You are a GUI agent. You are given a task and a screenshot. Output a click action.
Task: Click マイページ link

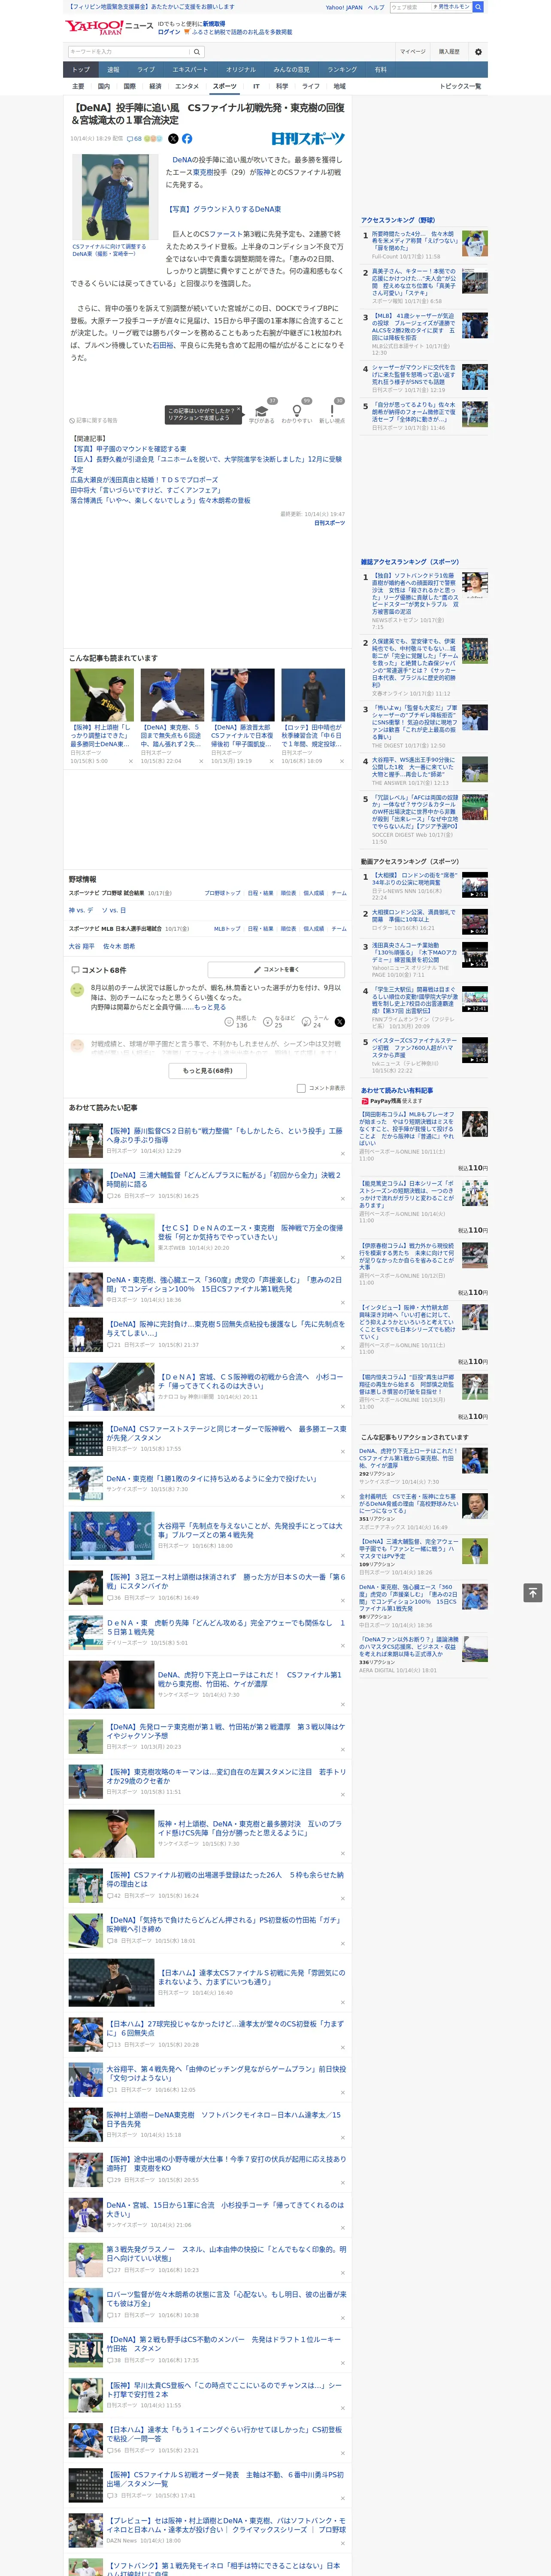pyautogui.click(x=412, y=52)
